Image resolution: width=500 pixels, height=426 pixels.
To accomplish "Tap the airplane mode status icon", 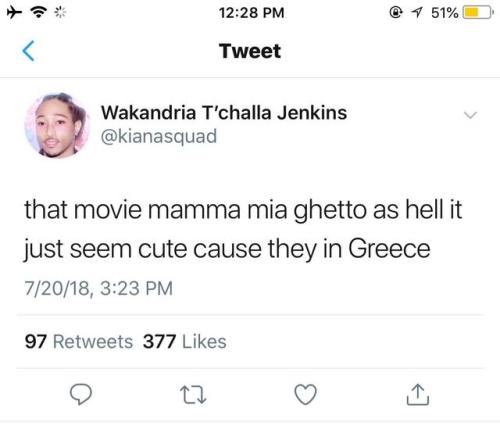I will pos(14,13).
